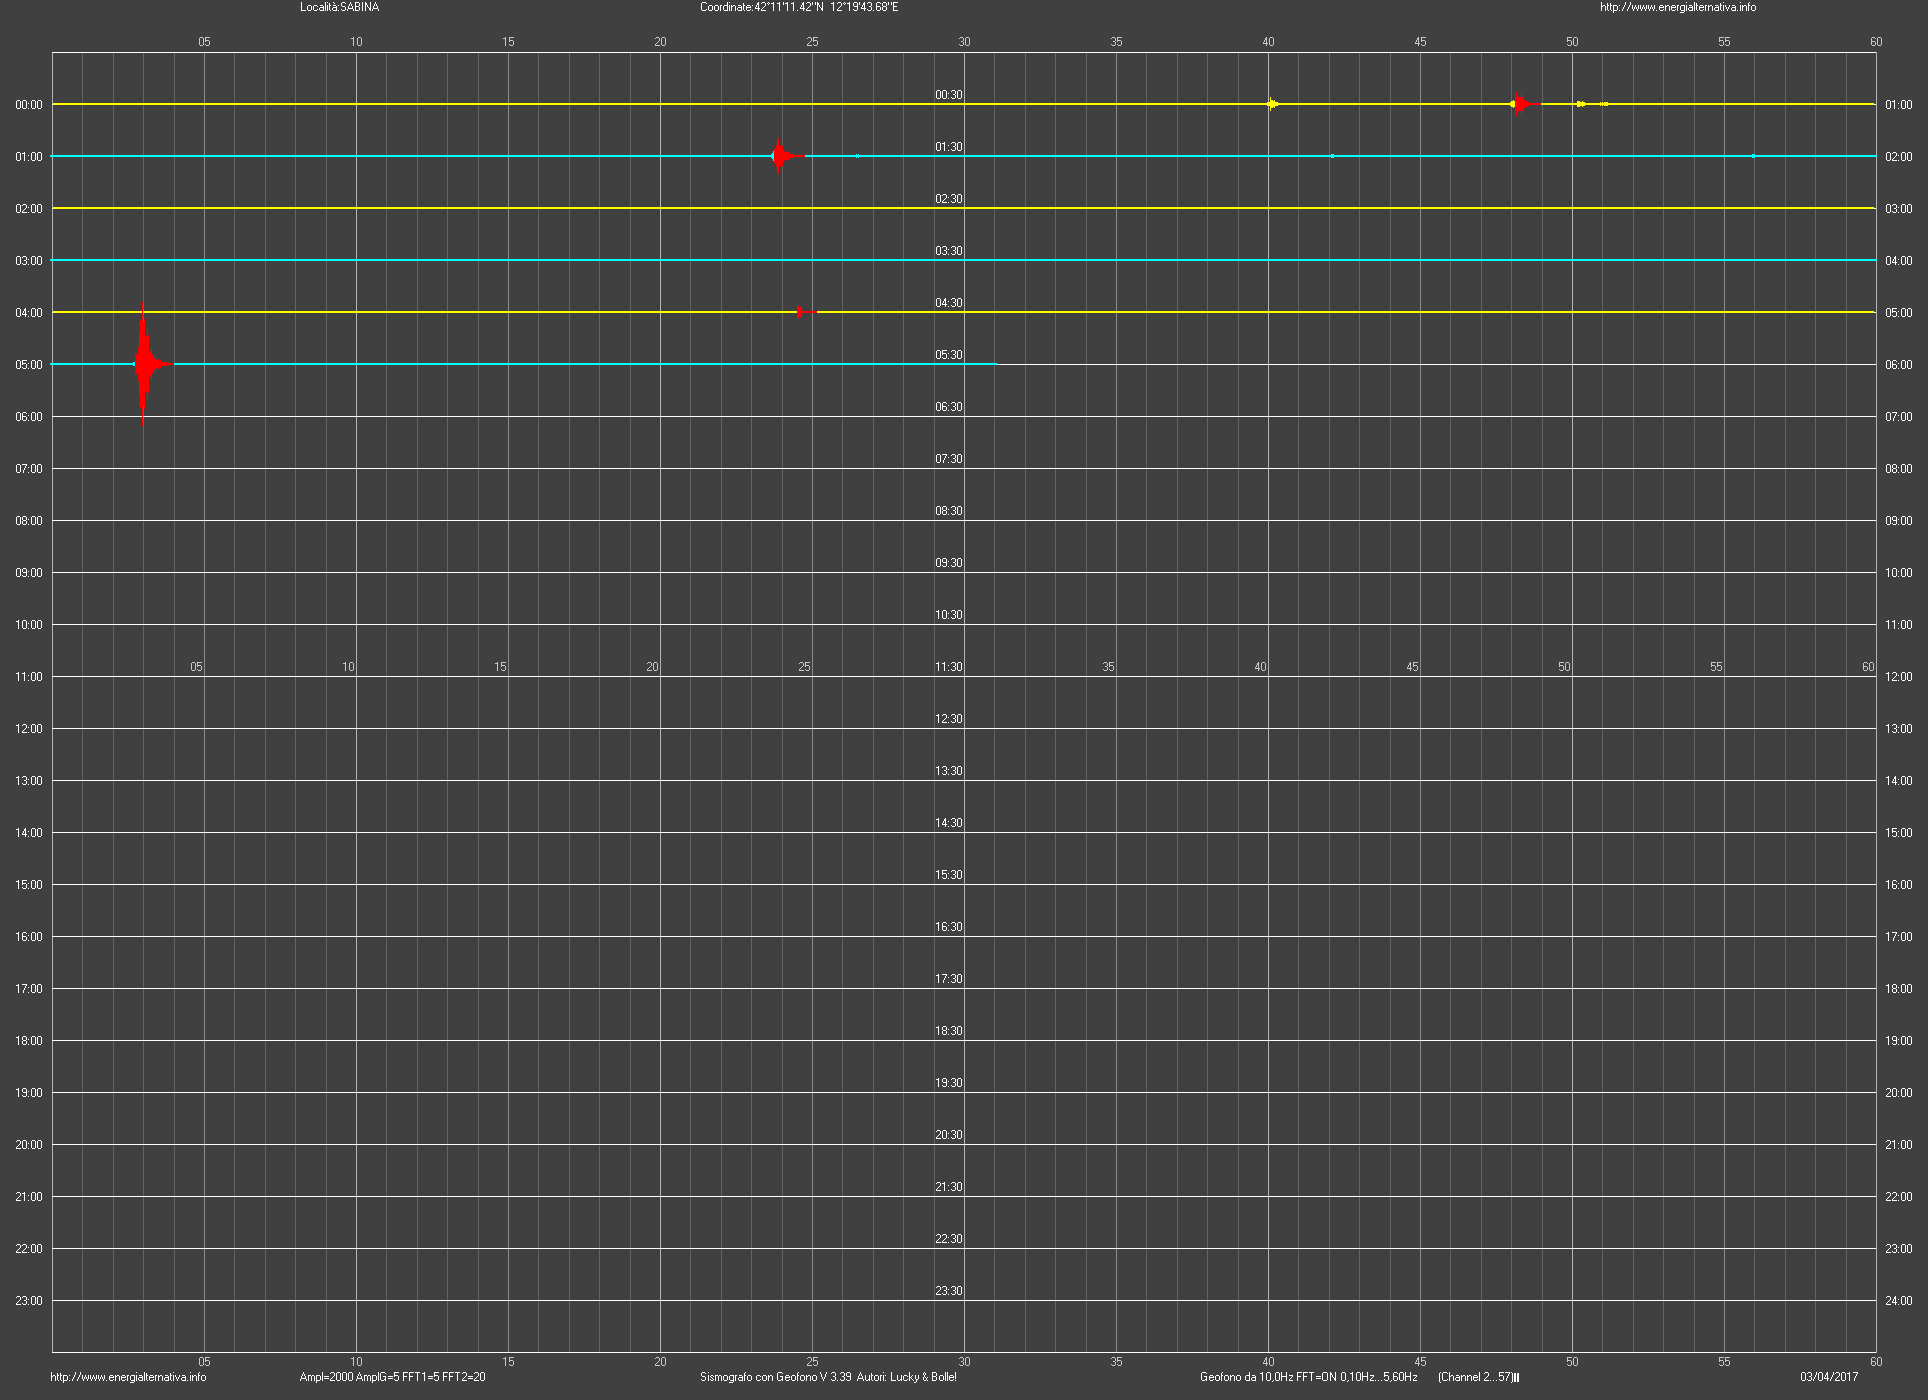1928x1400 pixels.
Task: Click the 'Località:SABINA' header text
Action: pos(339,7)
